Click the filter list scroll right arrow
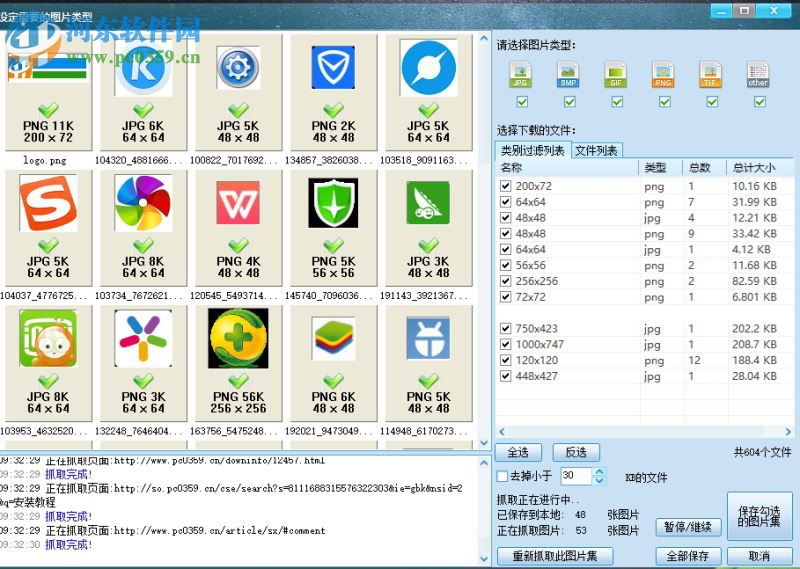The image size is (800, 569). 788,432
